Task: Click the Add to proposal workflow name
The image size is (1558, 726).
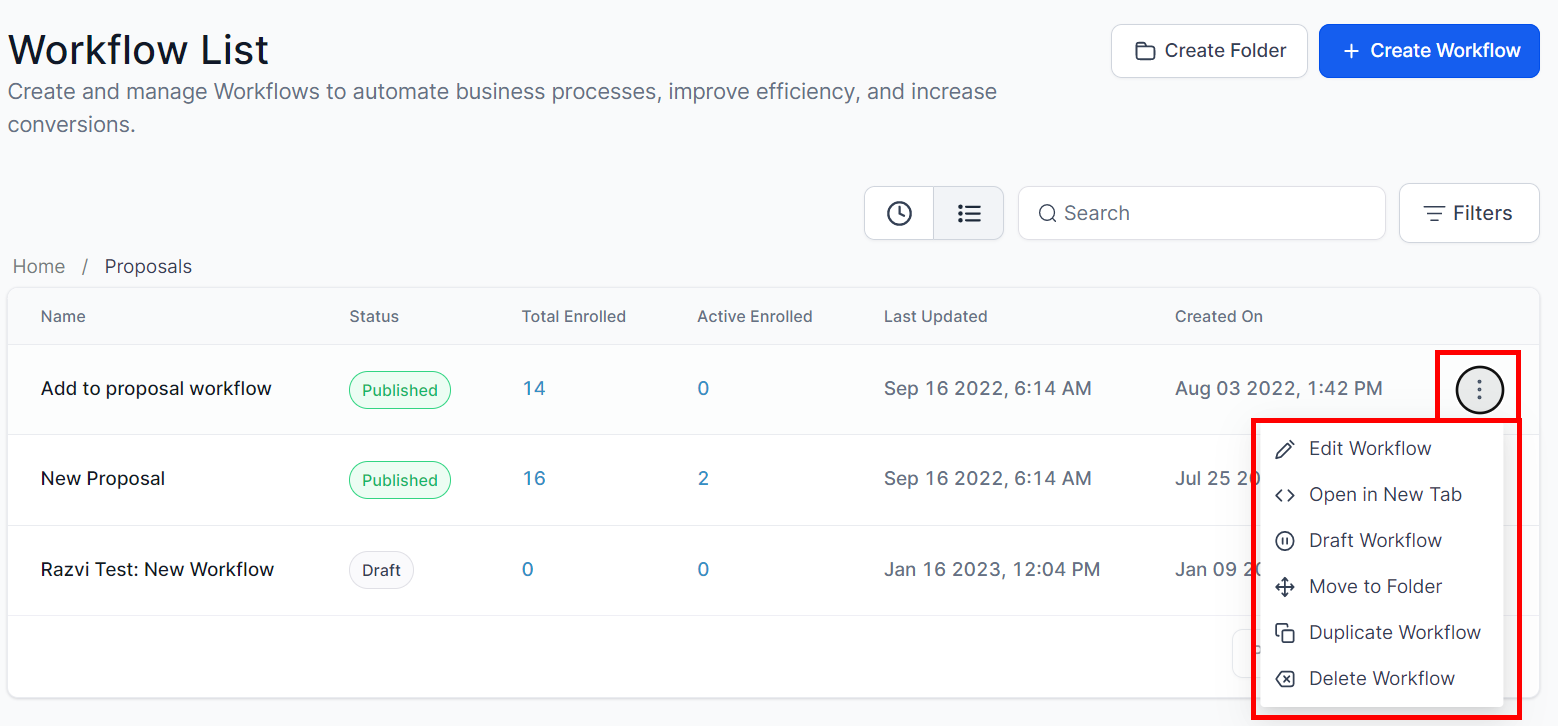Action: click(x=156, y=389)
